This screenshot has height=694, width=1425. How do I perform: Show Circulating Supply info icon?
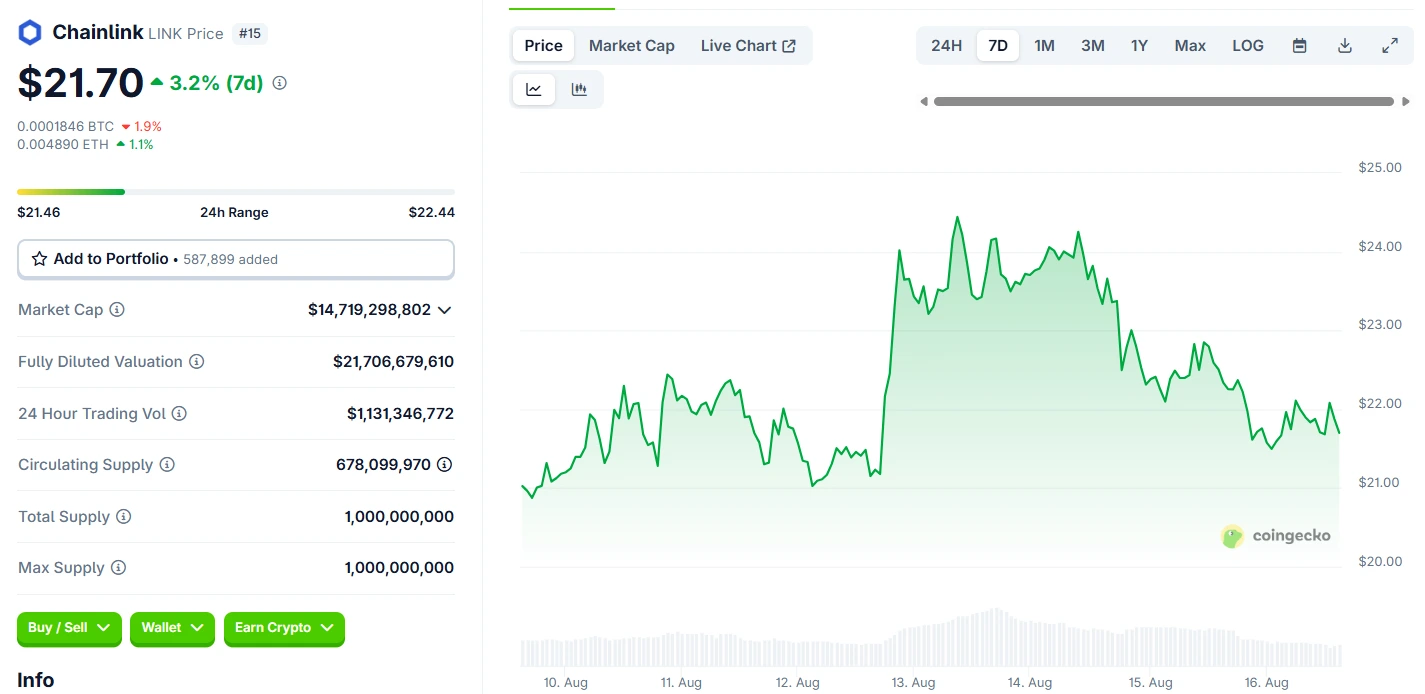(167, 465)
